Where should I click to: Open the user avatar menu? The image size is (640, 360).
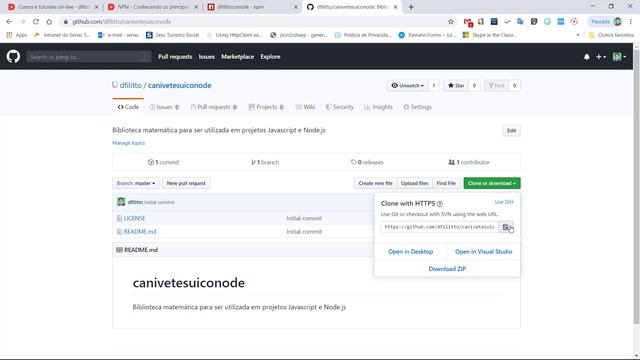tap(619, 57)
